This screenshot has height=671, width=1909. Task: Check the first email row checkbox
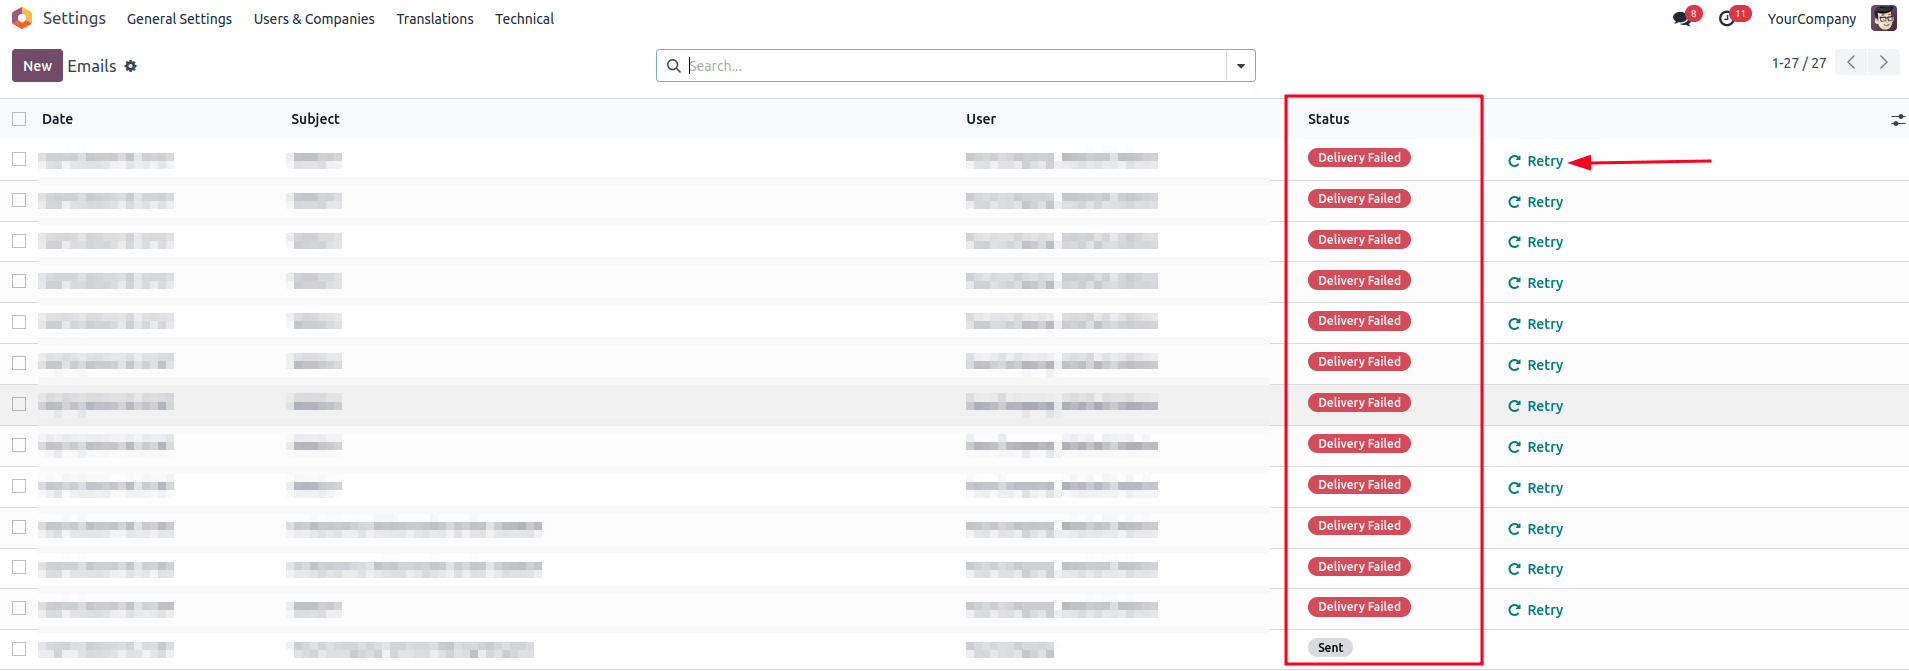coord(19,159)
